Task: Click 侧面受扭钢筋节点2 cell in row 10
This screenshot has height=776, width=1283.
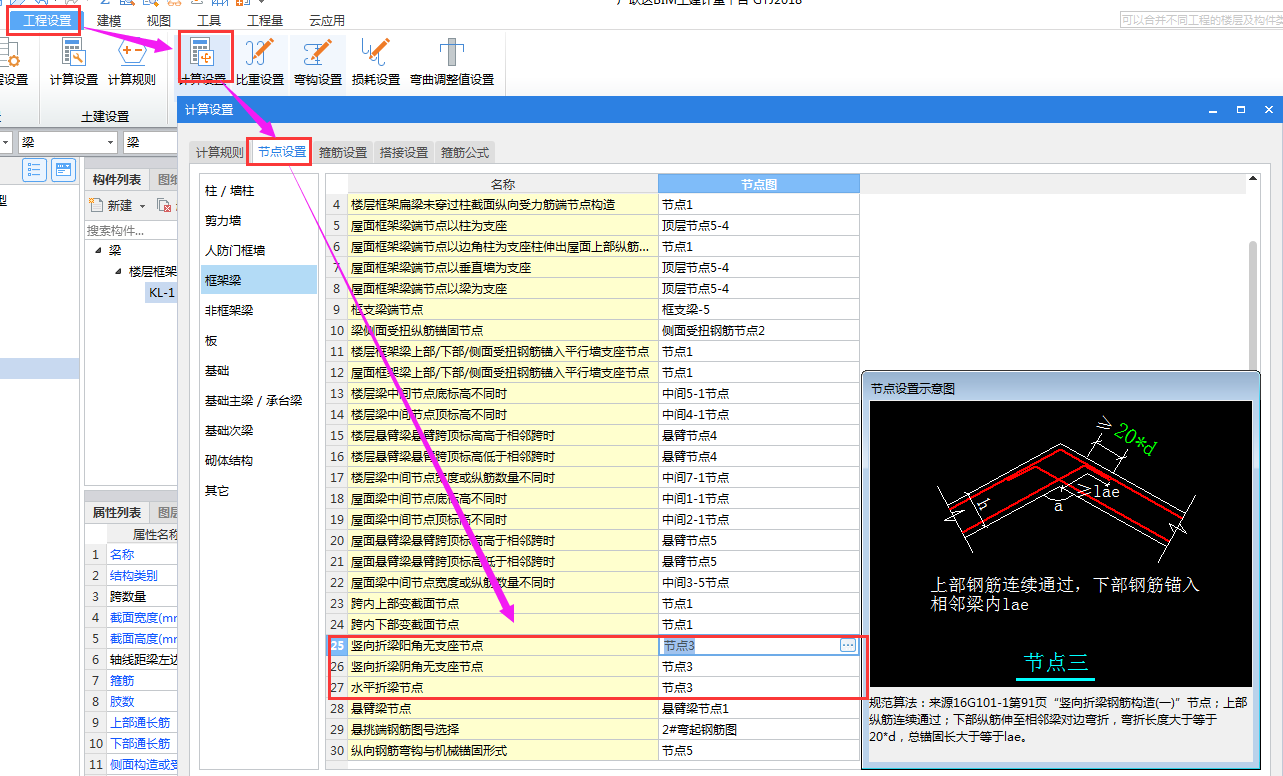Action: pos(759,330)
